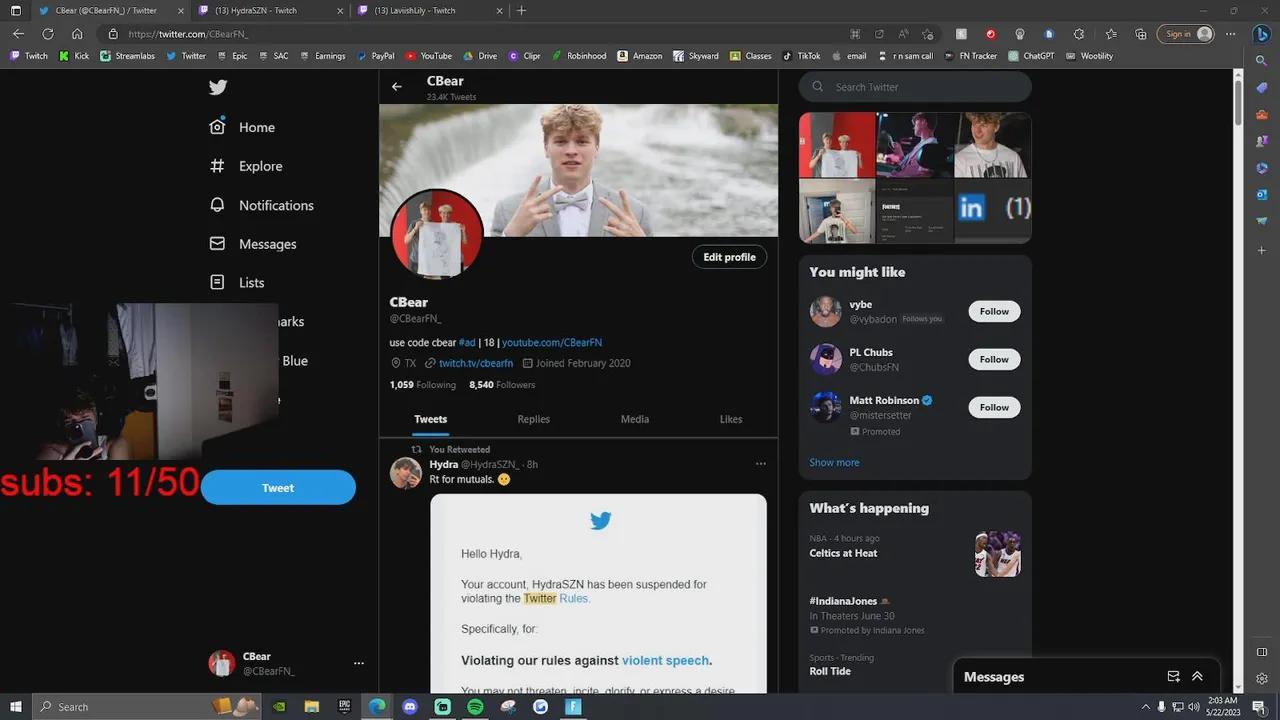Open Home from the Twitter sidebar
Image resolution: width=1280 pixels, height=720 pixels.
coord(242,127)
